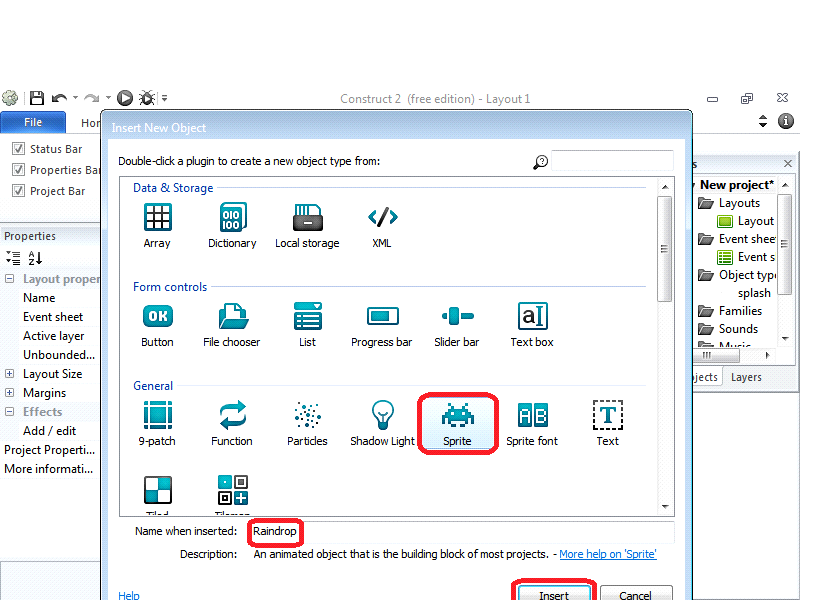Select splash object type in project tree

[x=754, y=293]
